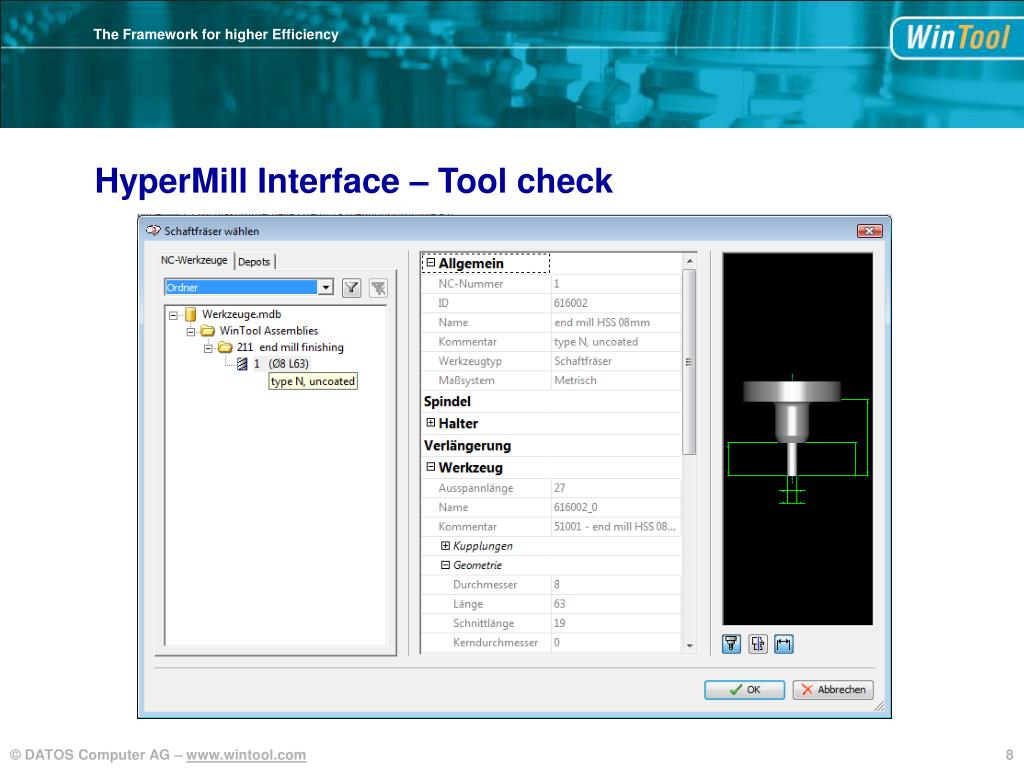Select the Verlängerung section header
This screenshot has width=1024, height=768.
point(468,446)
